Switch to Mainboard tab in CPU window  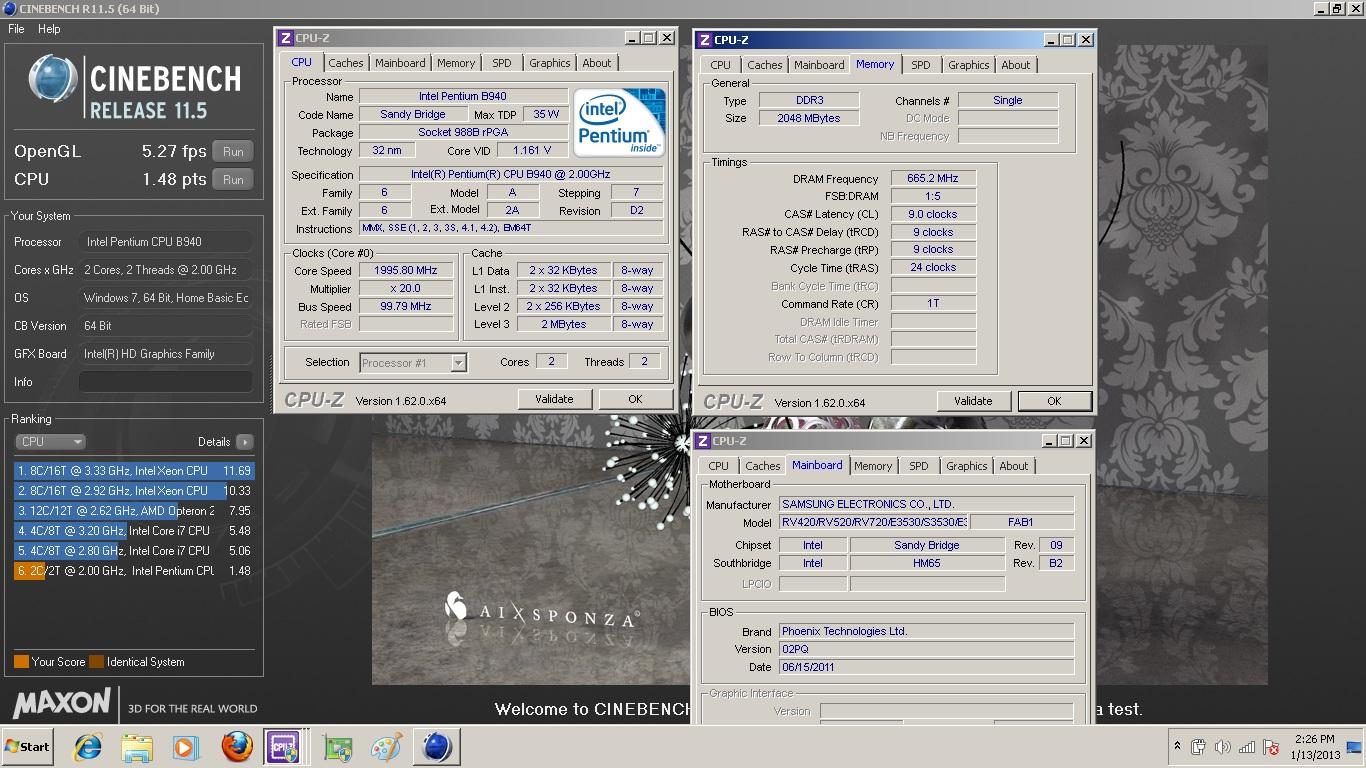coord(400,63)
